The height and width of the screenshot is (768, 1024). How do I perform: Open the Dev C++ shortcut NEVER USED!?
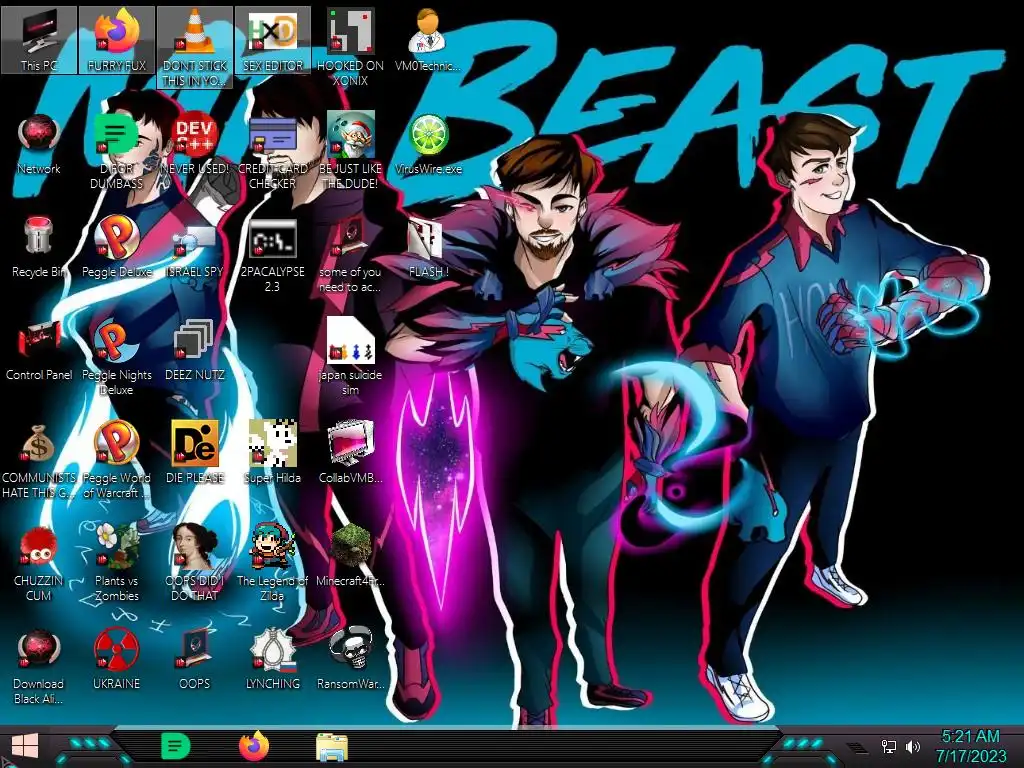[195, 144]
